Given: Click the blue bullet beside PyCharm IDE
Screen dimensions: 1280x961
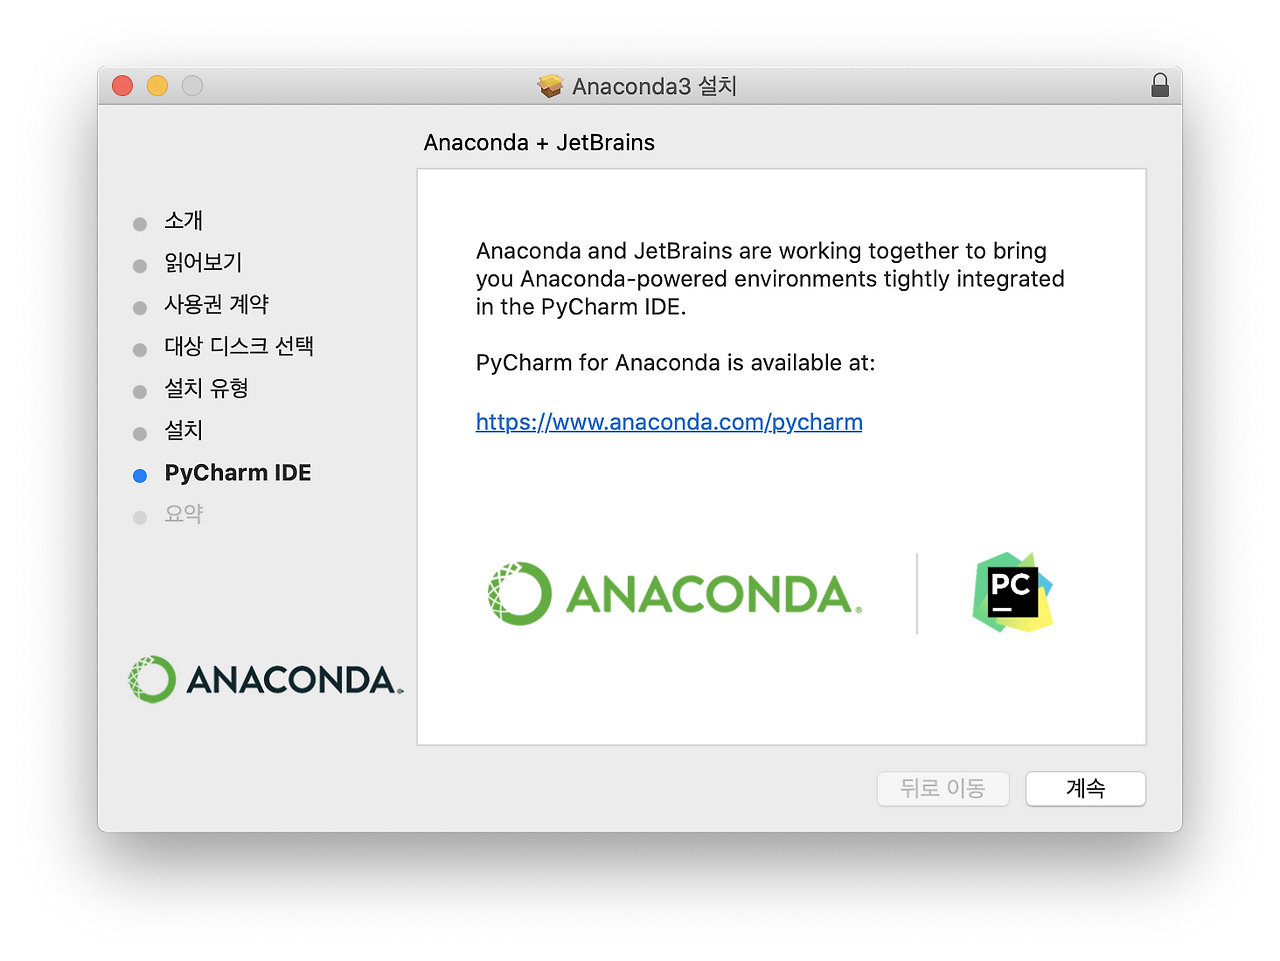Looking at the screenshot, I should click(140, 476).
